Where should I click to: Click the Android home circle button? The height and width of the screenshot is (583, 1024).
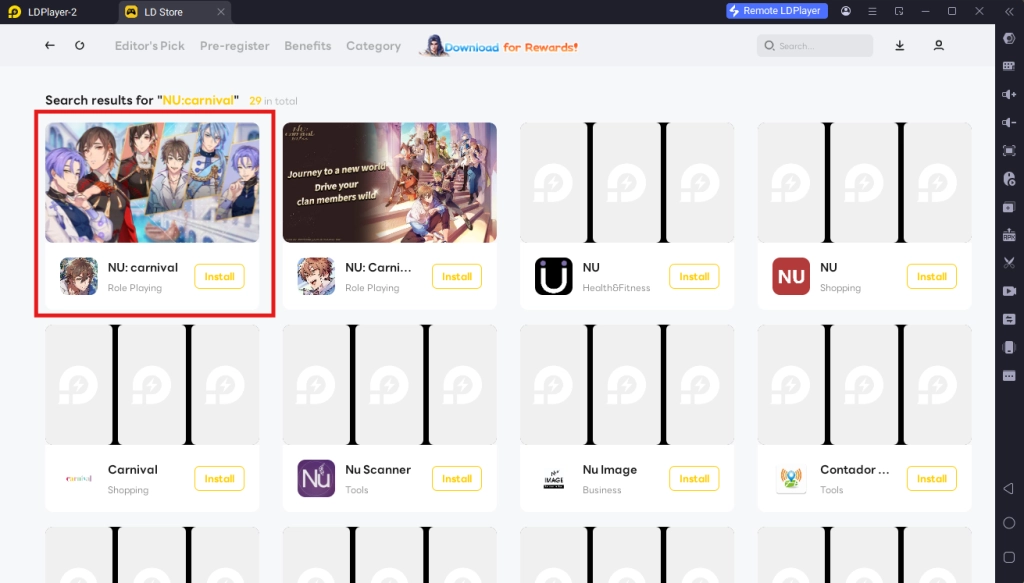pos(1009,523)
